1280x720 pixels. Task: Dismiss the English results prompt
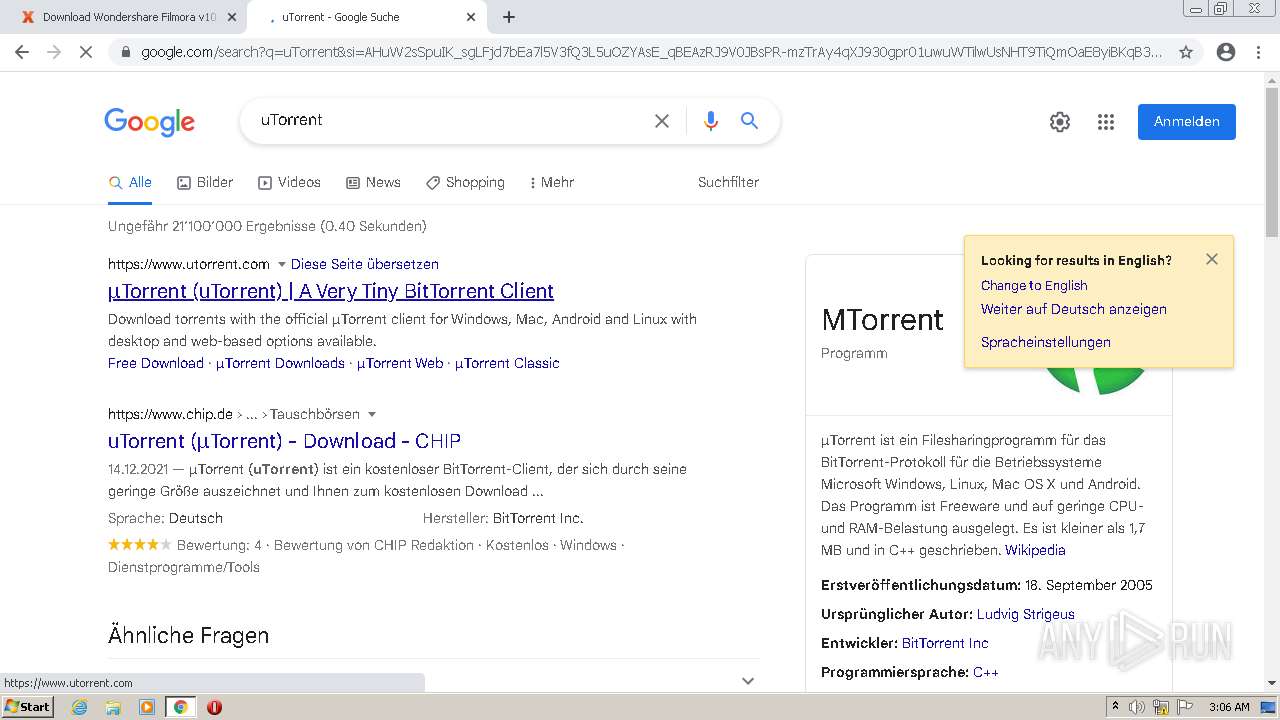[x=1212, y=259]
